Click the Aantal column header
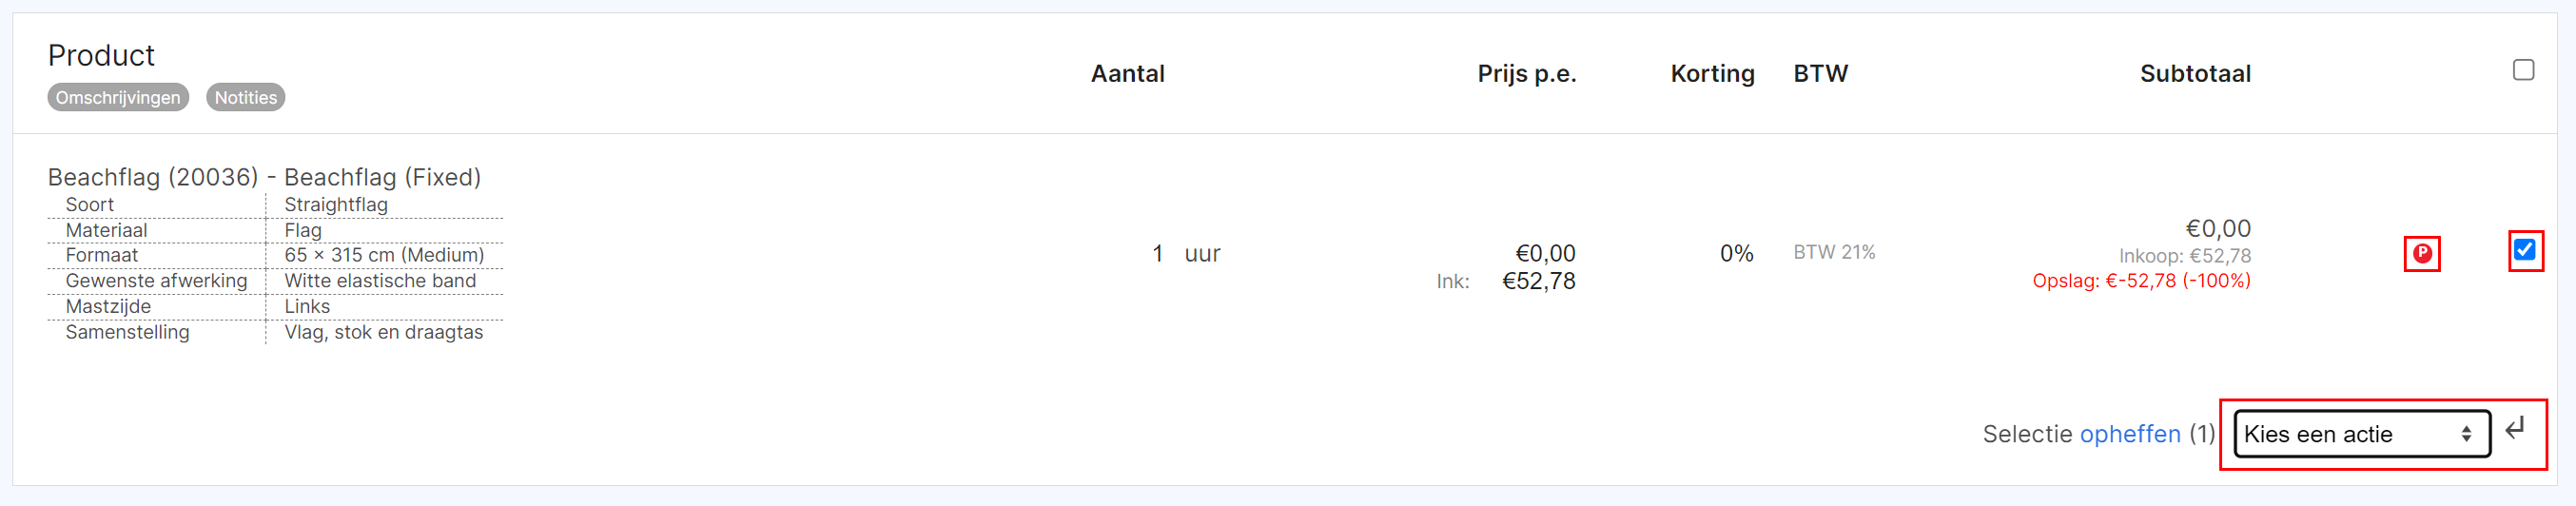The height and width of the screenshot is (506, 2576). coord(1127,74)
